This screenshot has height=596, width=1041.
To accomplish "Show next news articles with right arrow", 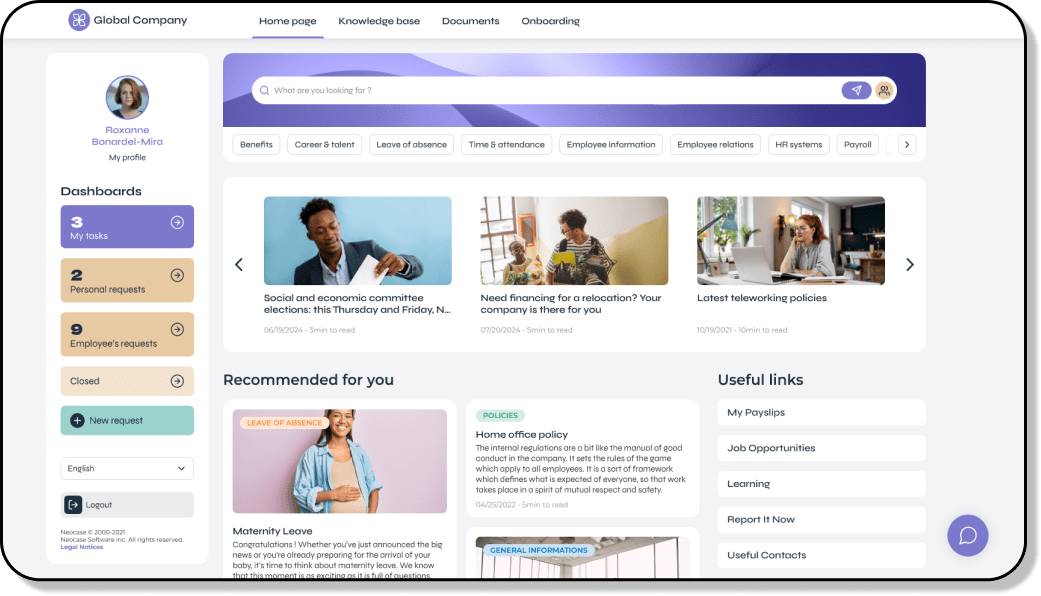I will point(910,265).
